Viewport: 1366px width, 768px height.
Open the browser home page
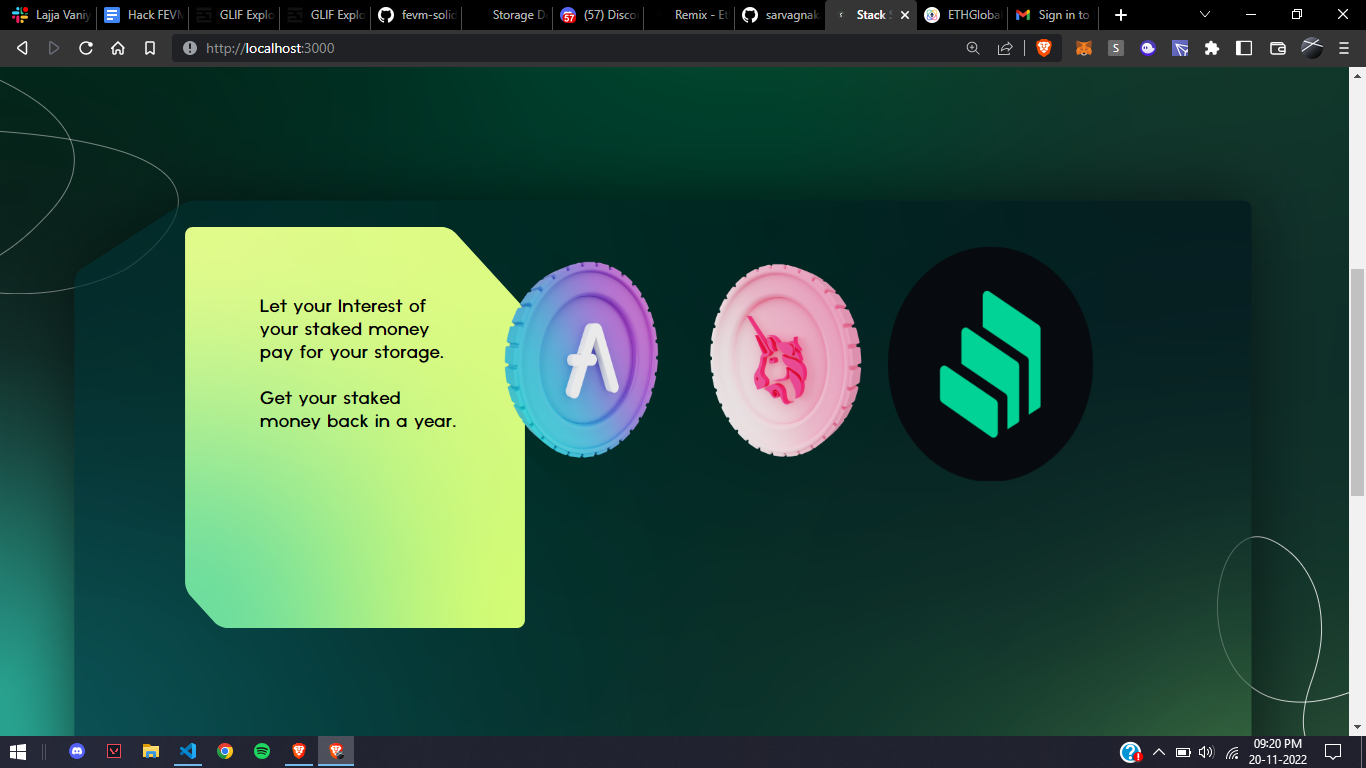pyautogui.click(x=118, y=48)
